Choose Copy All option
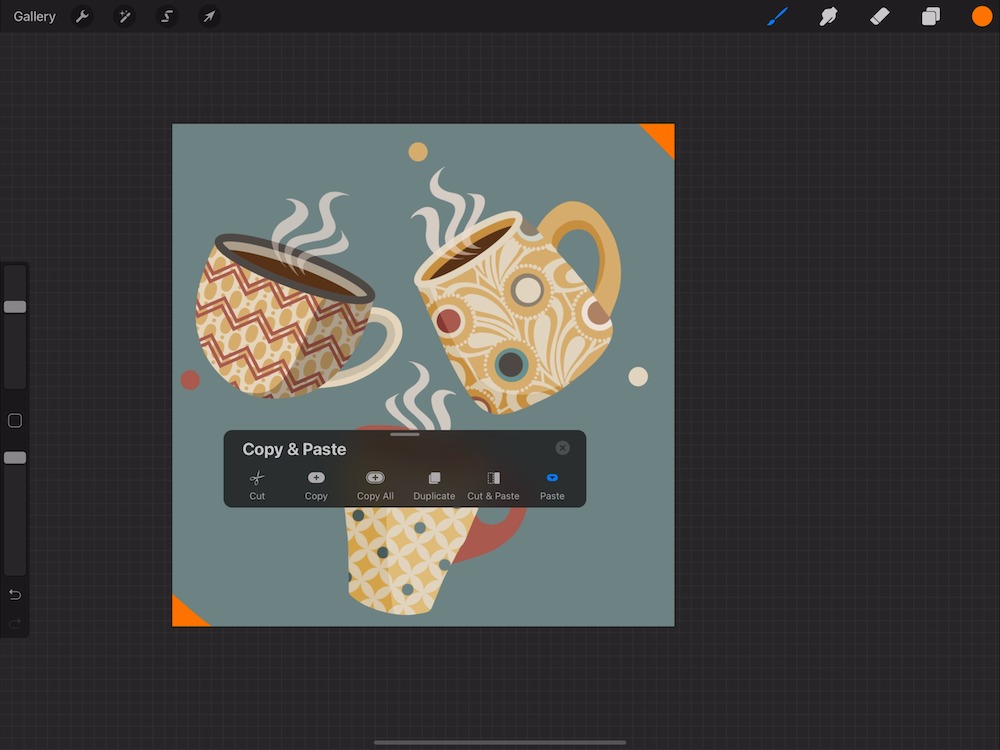The width and height of the screenshot is (1000, 750). tap(375, 485)
